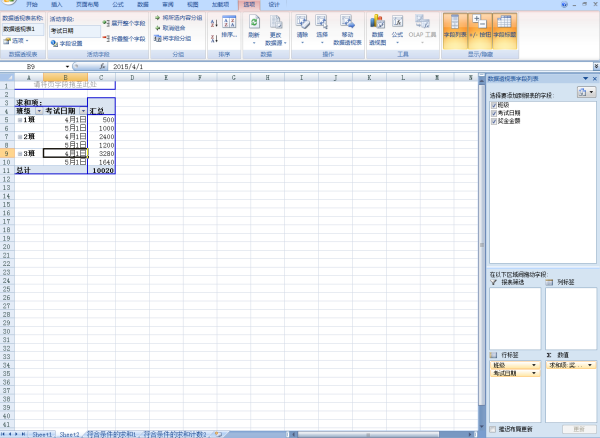Screen dimensions: 600x438
Task: Uncheck the 班级 field checkbox
Action: pyautogui.click(x=494, y=104)
